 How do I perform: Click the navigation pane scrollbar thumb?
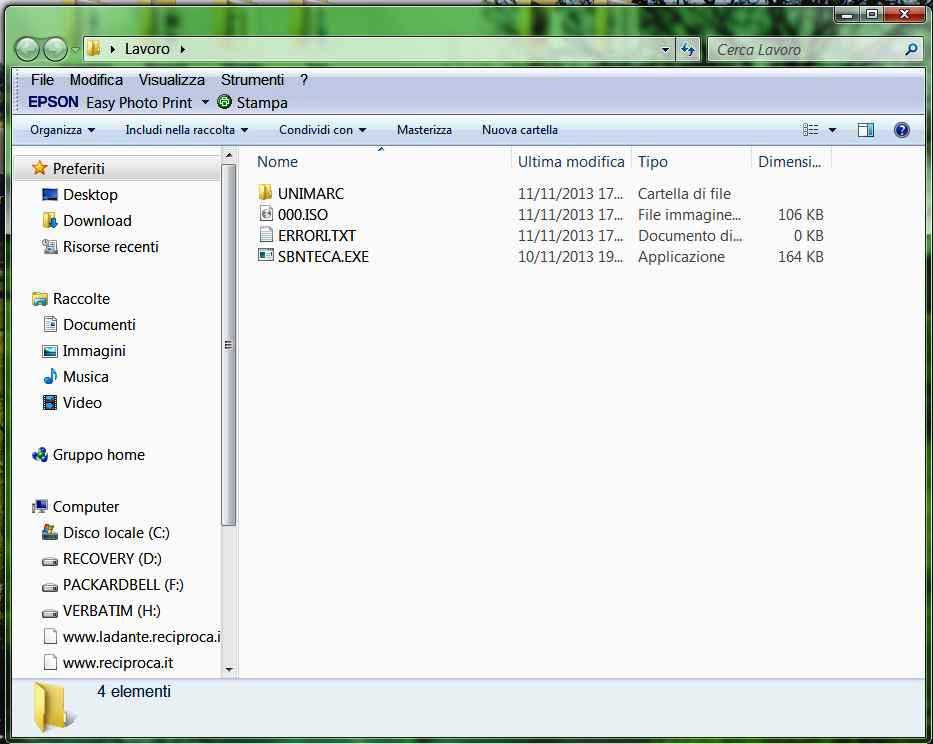(x=228, y=345)
